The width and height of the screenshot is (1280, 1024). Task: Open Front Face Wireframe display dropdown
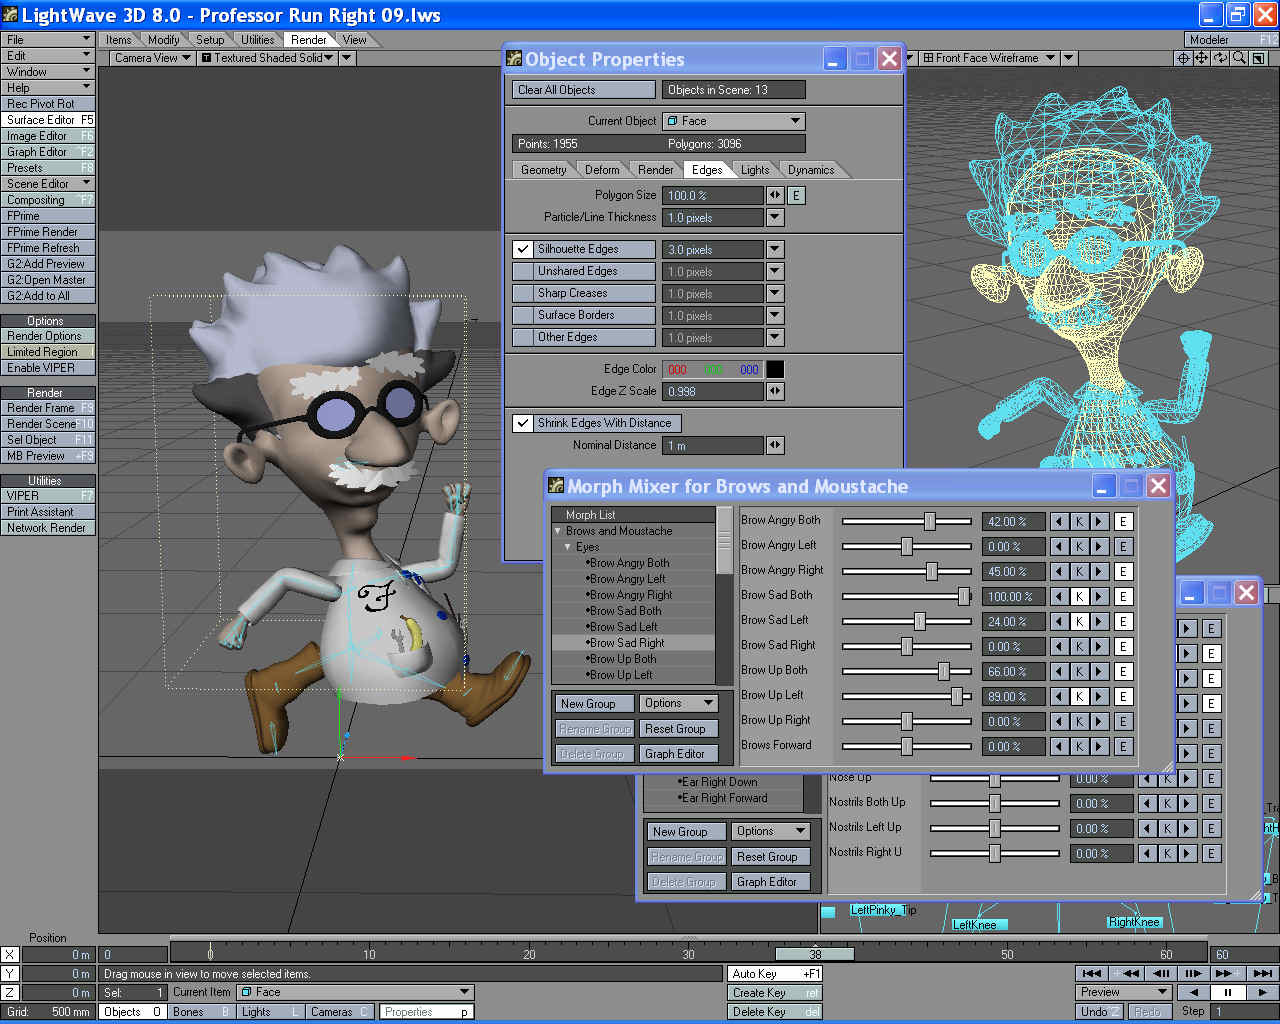[989, 58]
